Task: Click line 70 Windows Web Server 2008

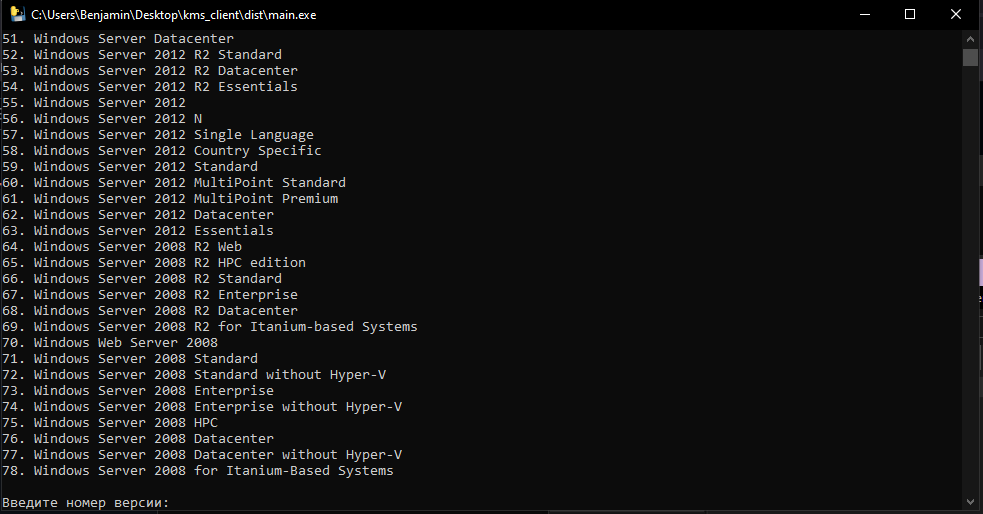Action: 110,343
